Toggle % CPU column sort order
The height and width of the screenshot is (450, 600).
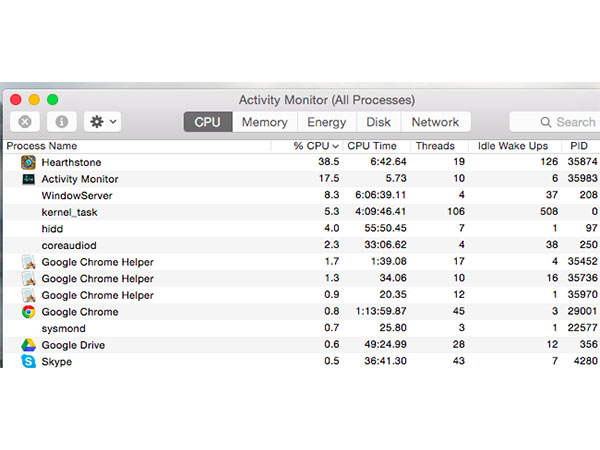coord(307,146)
